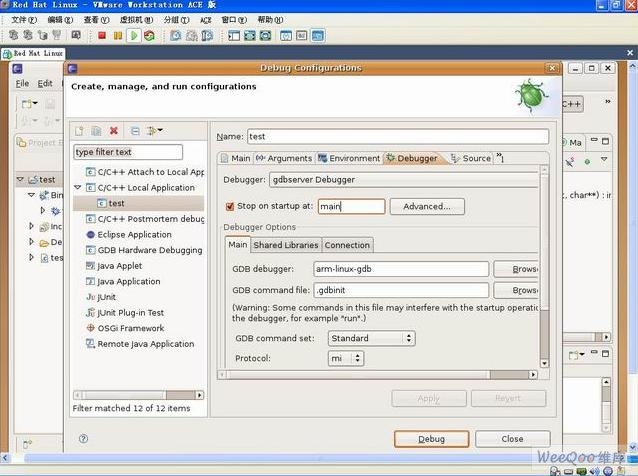The width and height of the screenshot is (638, 476).
Task: Click the collapse all configurations icon
Action: [x=135, y=131]
